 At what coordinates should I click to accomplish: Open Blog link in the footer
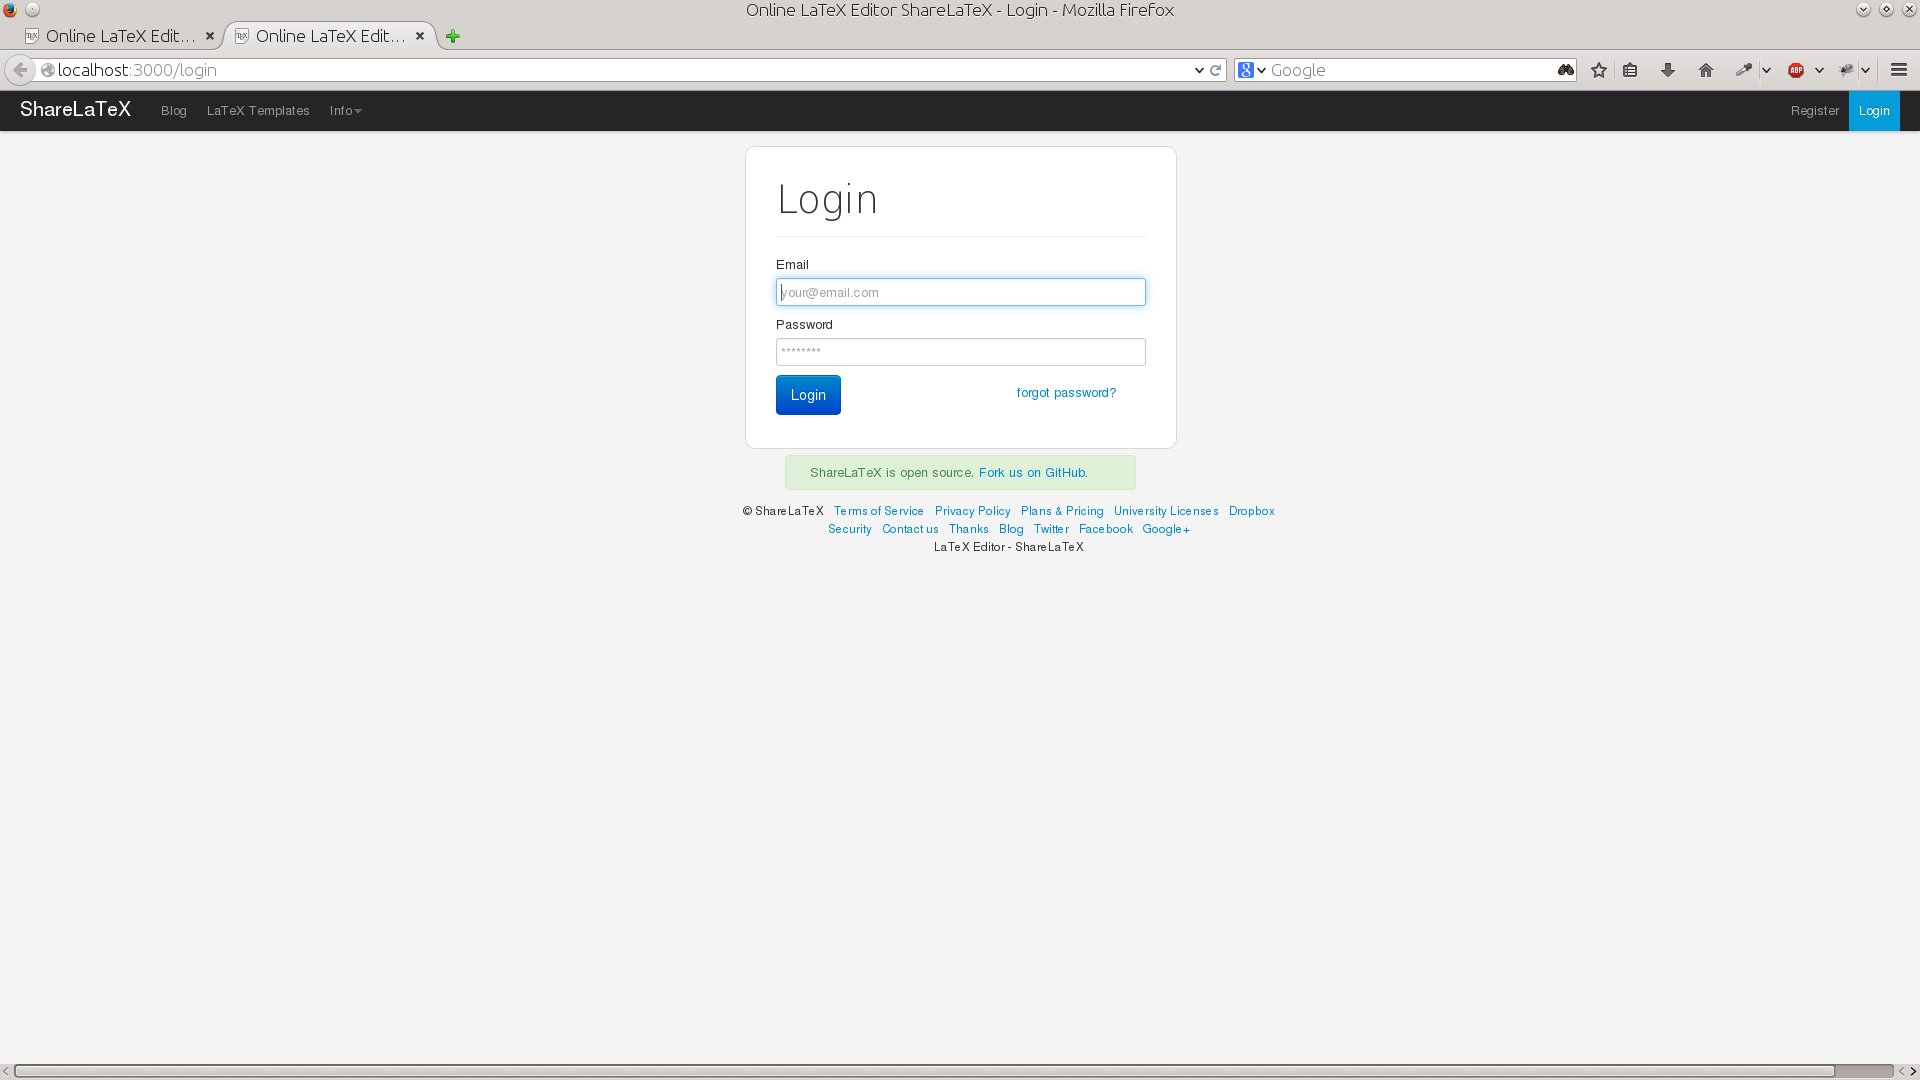(x=1011, y=529)
